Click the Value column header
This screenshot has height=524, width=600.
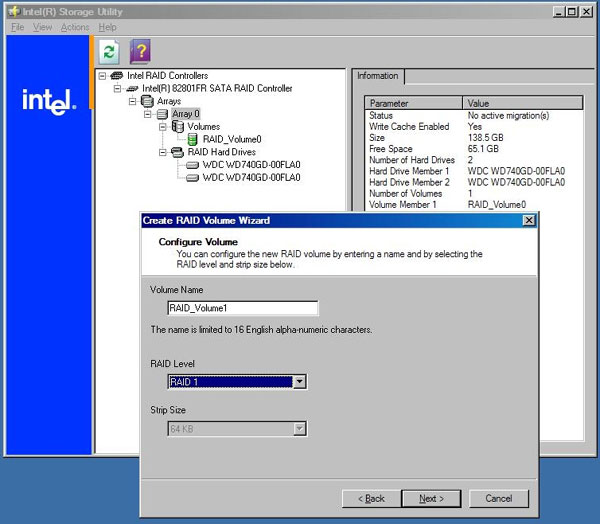523,103
